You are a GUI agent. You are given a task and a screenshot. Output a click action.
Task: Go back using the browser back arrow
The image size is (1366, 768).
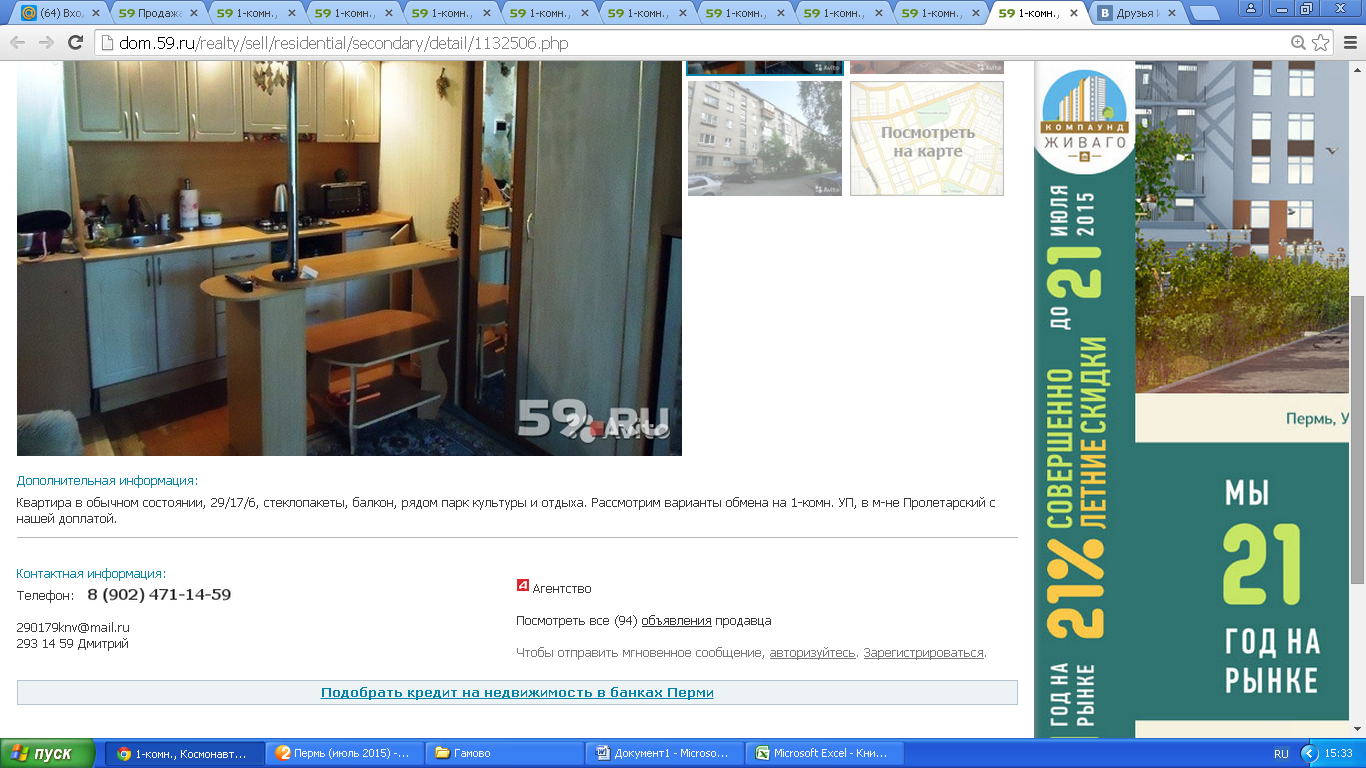click(x=18, y=43)
